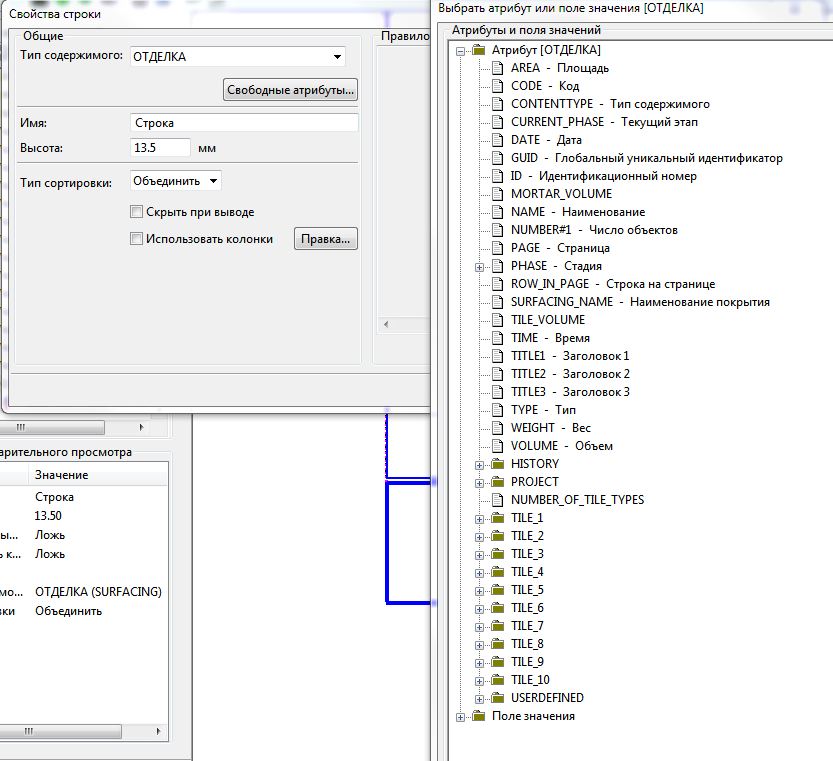Expand the TILE_5 folder node
Screen dimensions: 833x761
point(479,591)
